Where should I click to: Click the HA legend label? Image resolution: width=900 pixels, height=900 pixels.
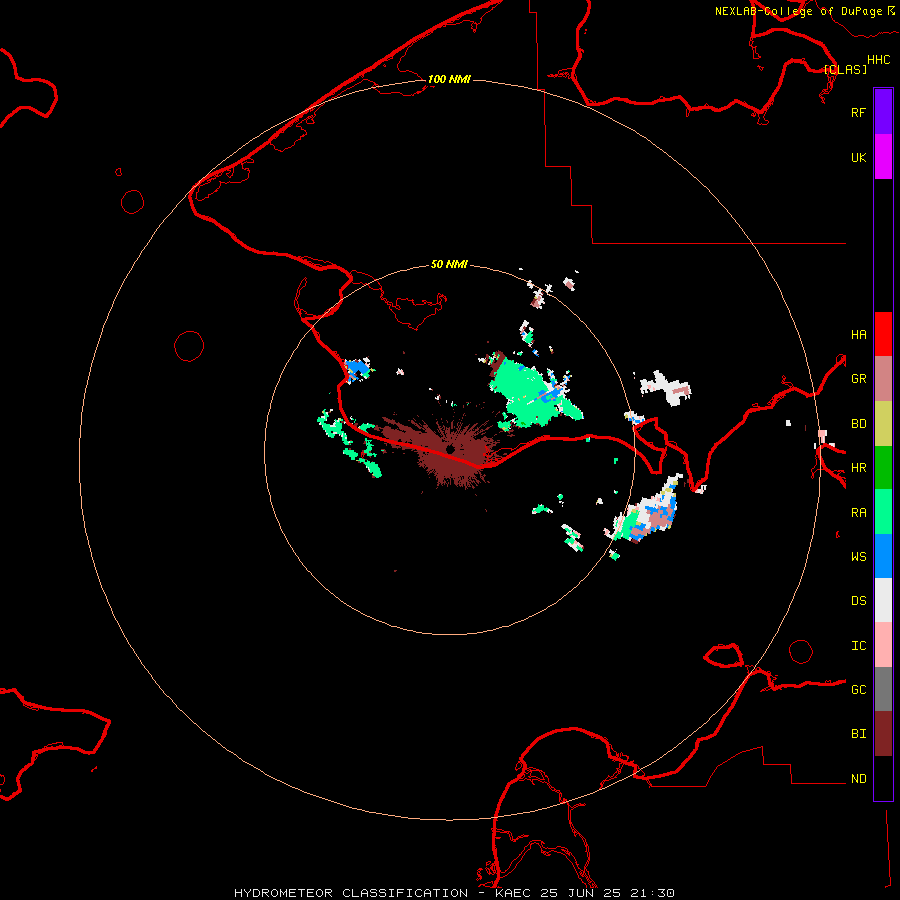(x=858, y=334)
